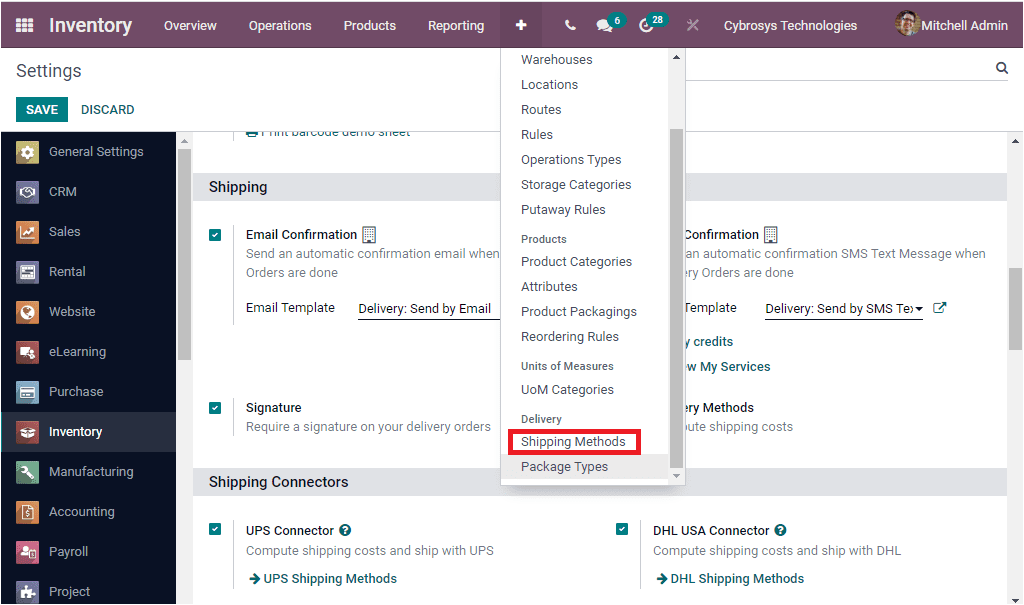Open the plus creation dropdown in top bar
1024x605 pixels.
tap(521, 24)
